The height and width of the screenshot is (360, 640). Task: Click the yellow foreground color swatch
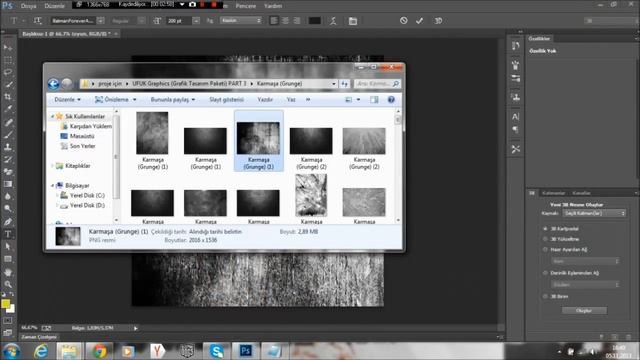[x=5, y=304]
